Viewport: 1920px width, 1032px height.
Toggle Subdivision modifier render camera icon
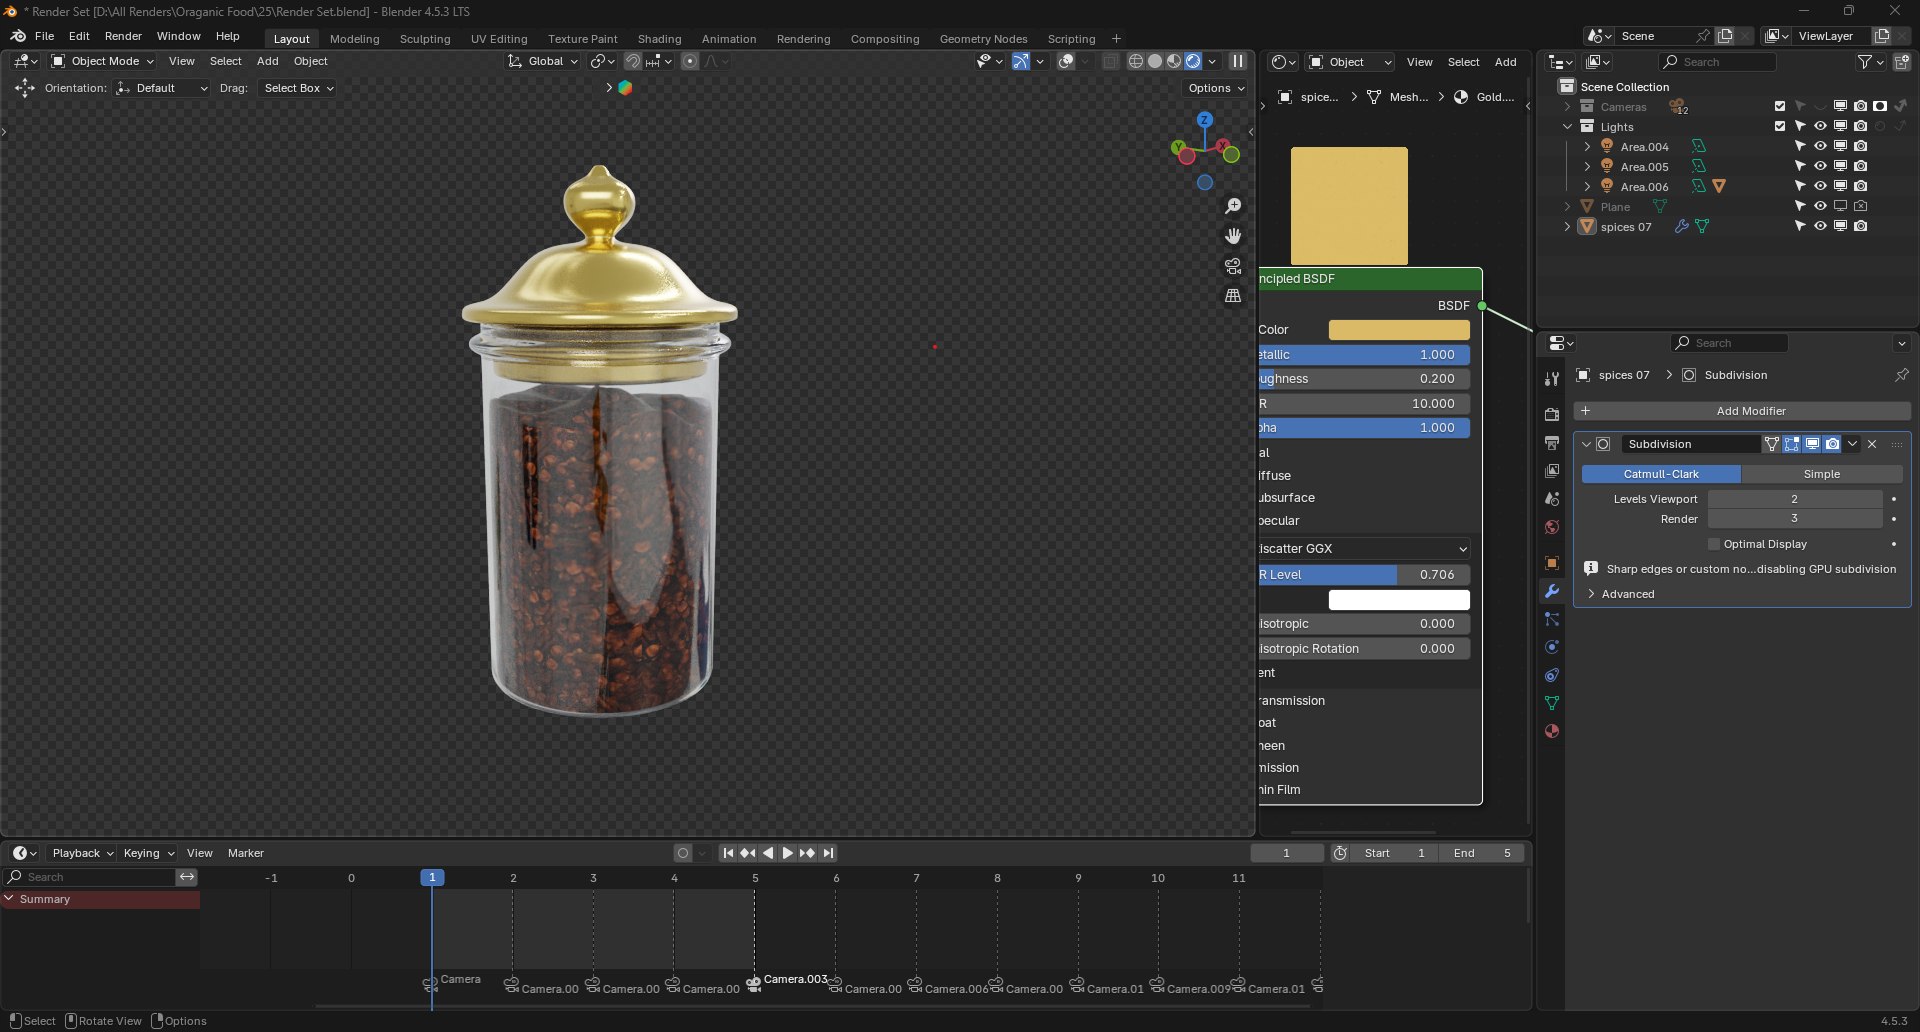[x=1832, y=444]
